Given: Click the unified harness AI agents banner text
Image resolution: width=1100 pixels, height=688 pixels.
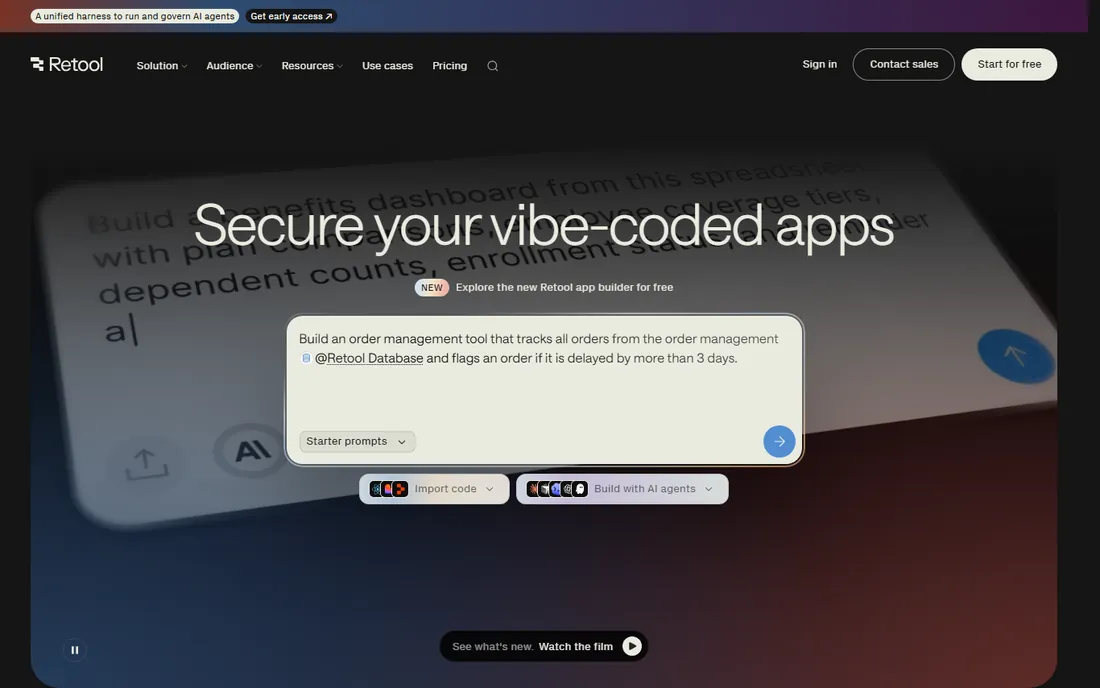Looking at the screenshot, I should point(135,16).
